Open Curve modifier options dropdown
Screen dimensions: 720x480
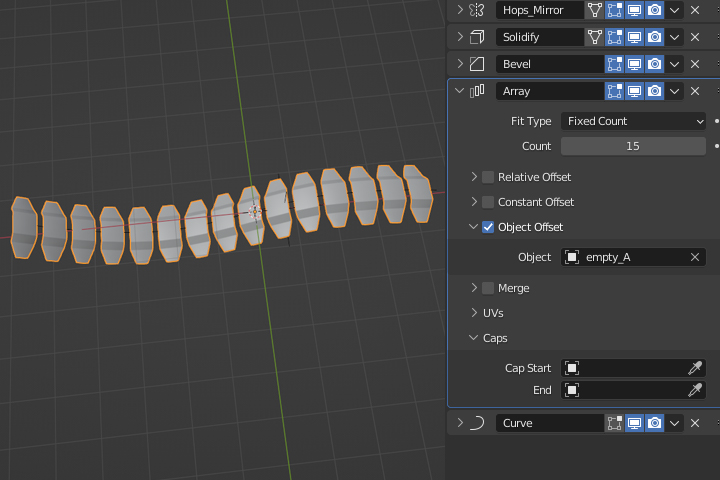tap(675, 423)
